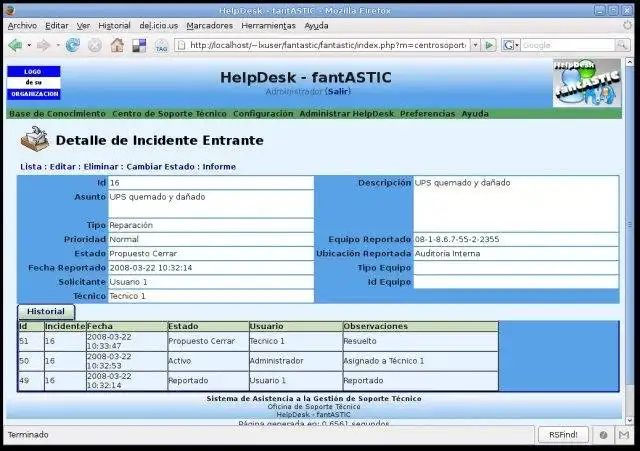Click the Solicitante value Usuario 1
This screenshot has height=451, width=640.
pos(211,282)
